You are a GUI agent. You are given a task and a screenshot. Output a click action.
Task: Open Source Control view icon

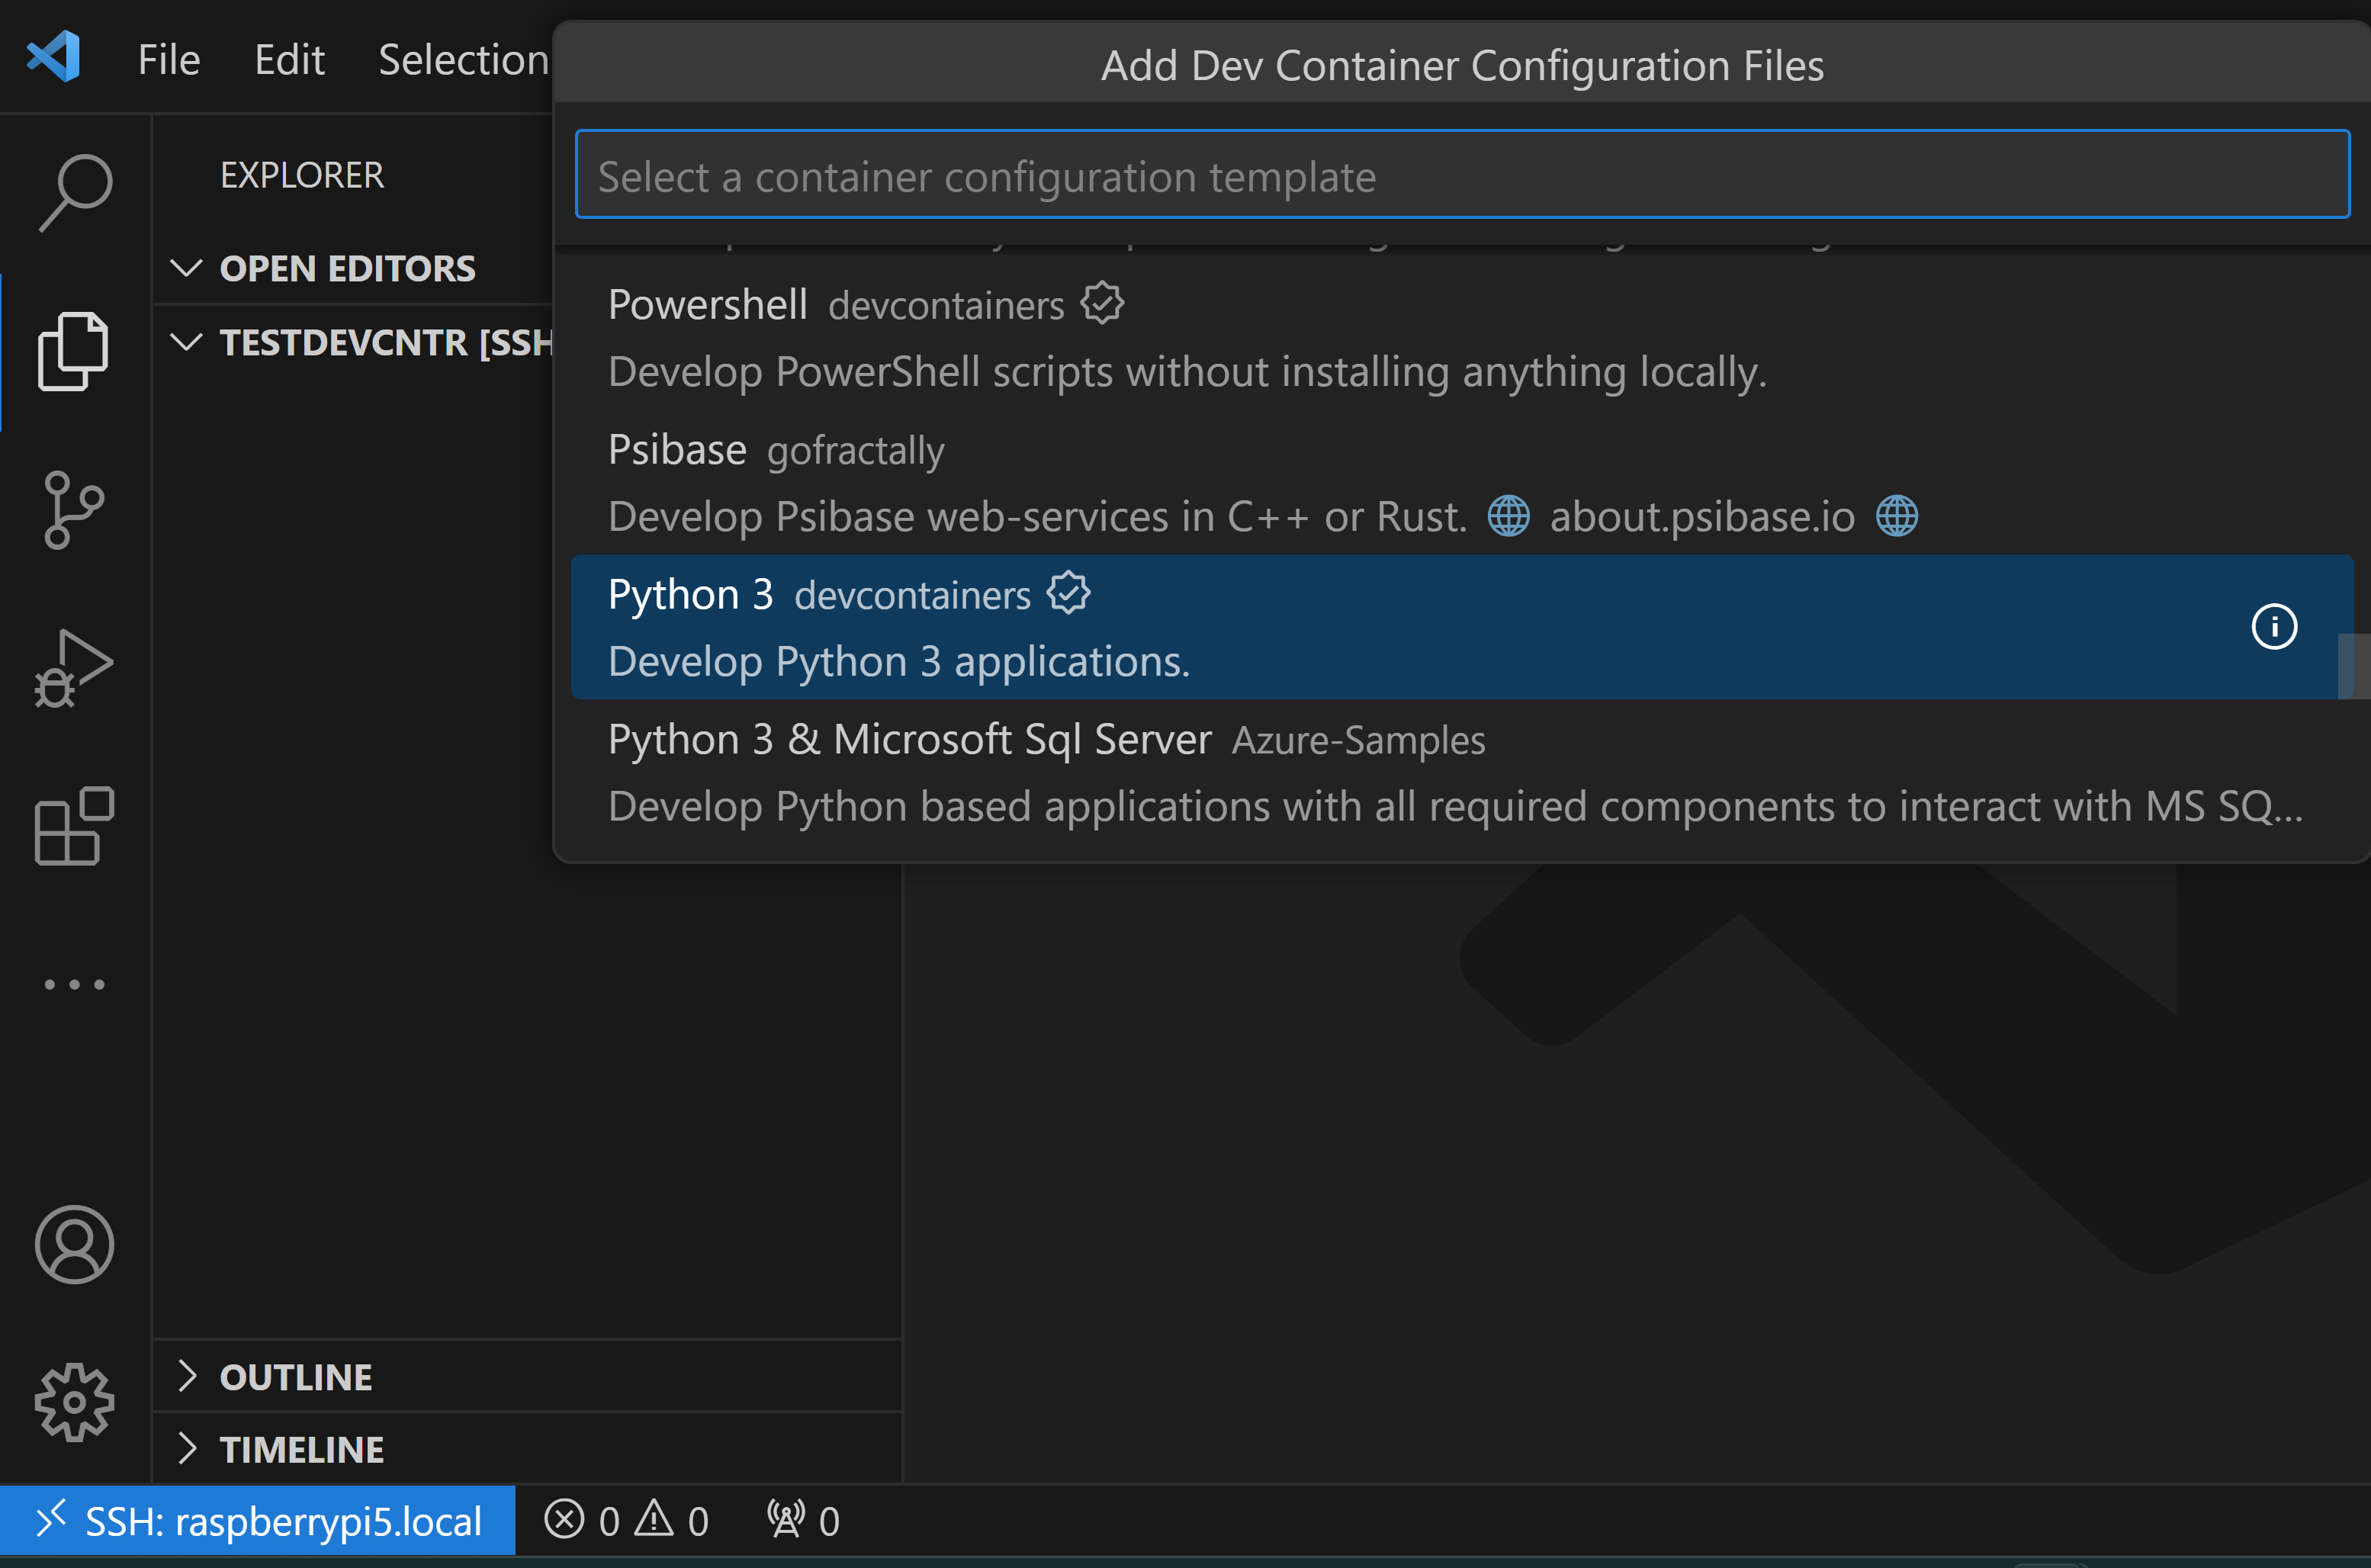[73, 510]
